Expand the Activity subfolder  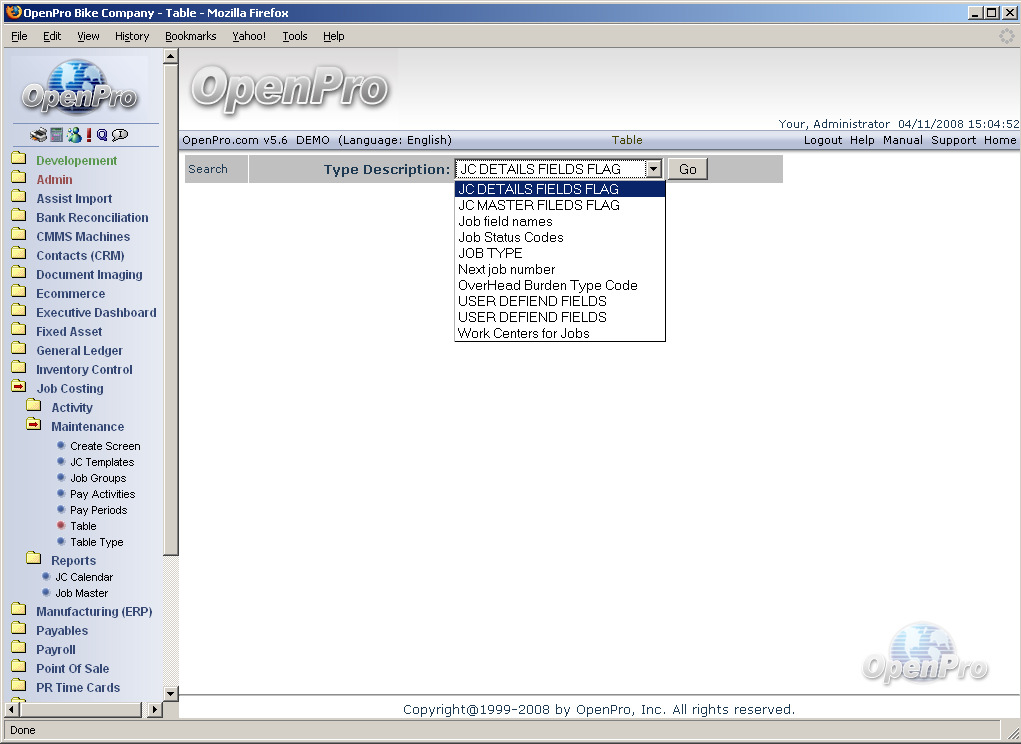34,407
